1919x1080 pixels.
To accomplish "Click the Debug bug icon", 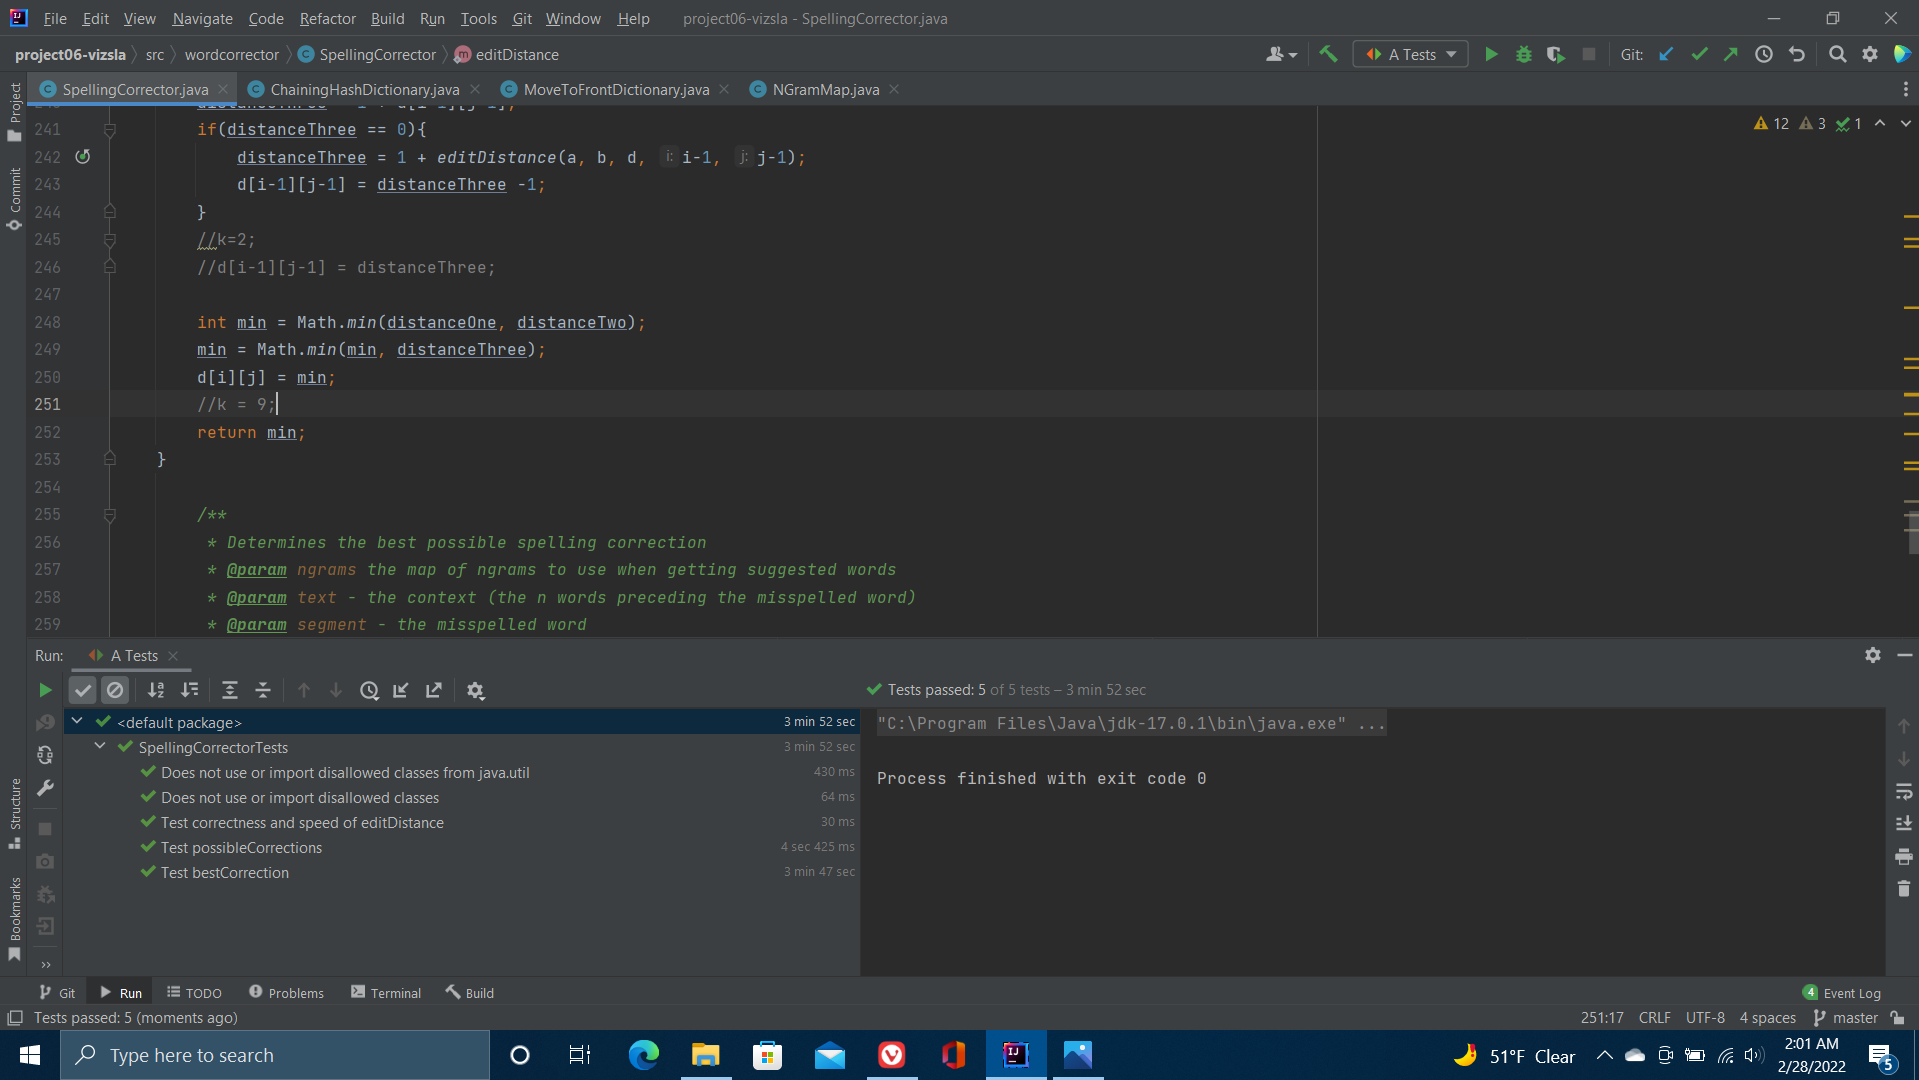I will (1523, 55).
